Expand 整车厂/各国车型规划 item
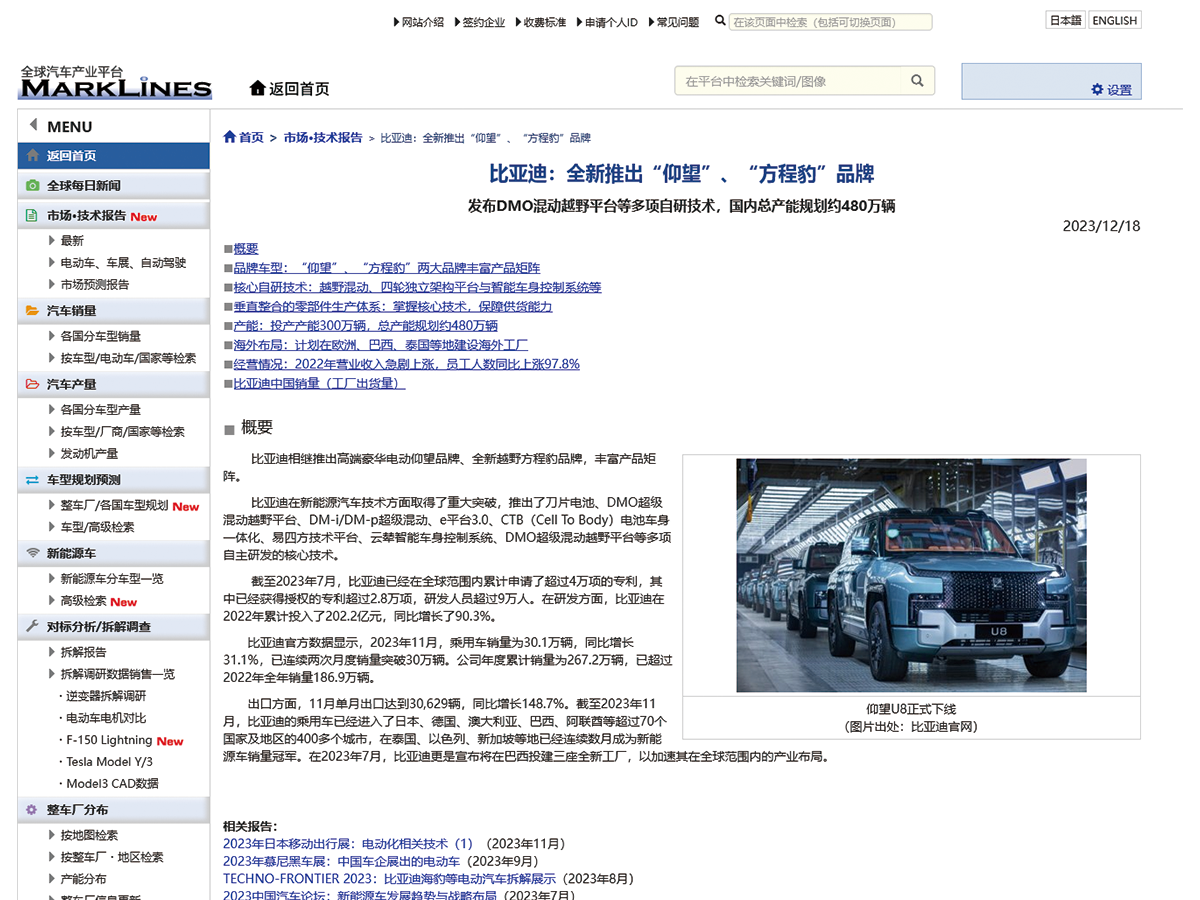Viewport: 1200px width, 900px height. pos(114,505)
